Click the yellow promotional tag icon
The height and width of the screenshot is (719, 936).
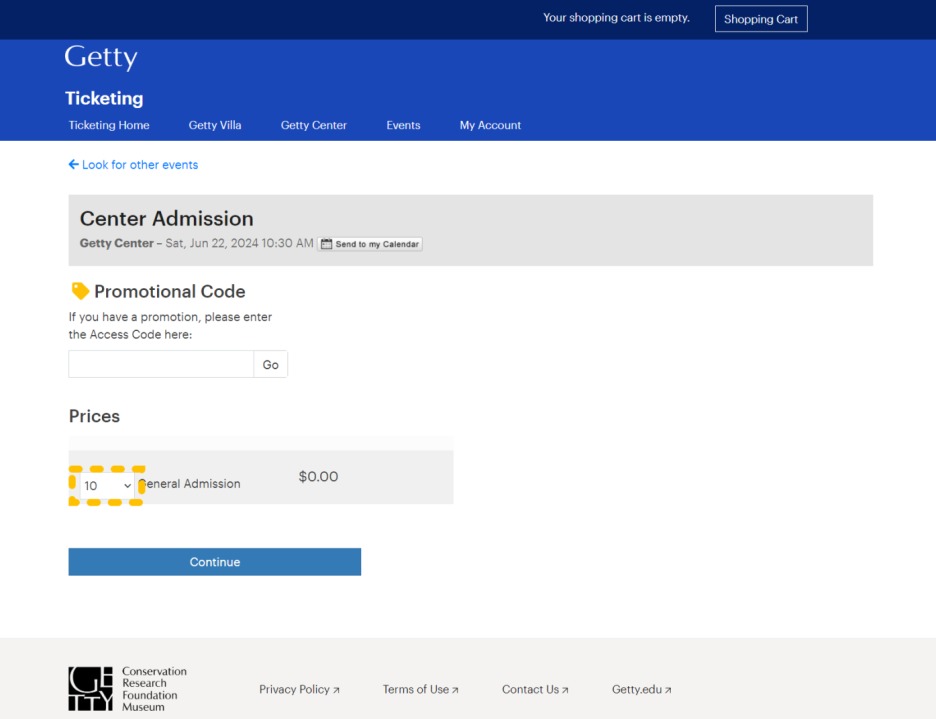click(x=80, y=291)
